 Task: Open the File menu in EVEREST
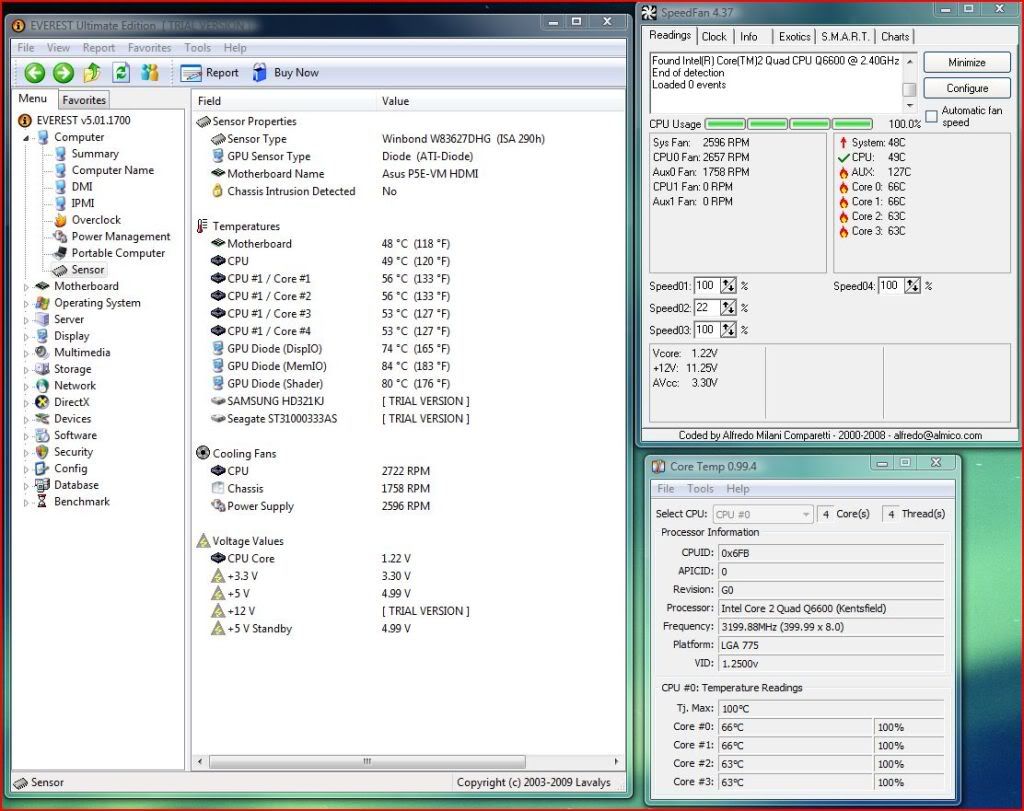coord(25,48)
